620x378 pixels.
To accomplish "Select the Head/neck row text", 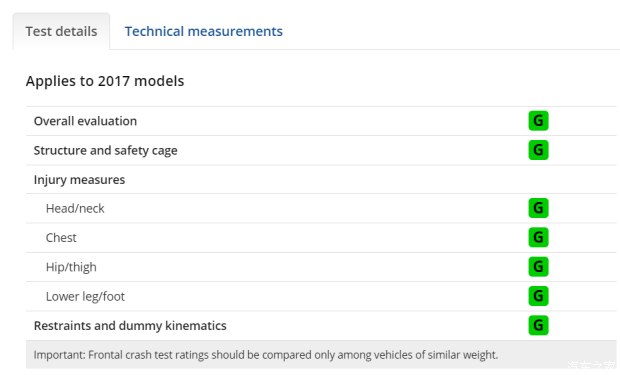I will click(75, 208).
